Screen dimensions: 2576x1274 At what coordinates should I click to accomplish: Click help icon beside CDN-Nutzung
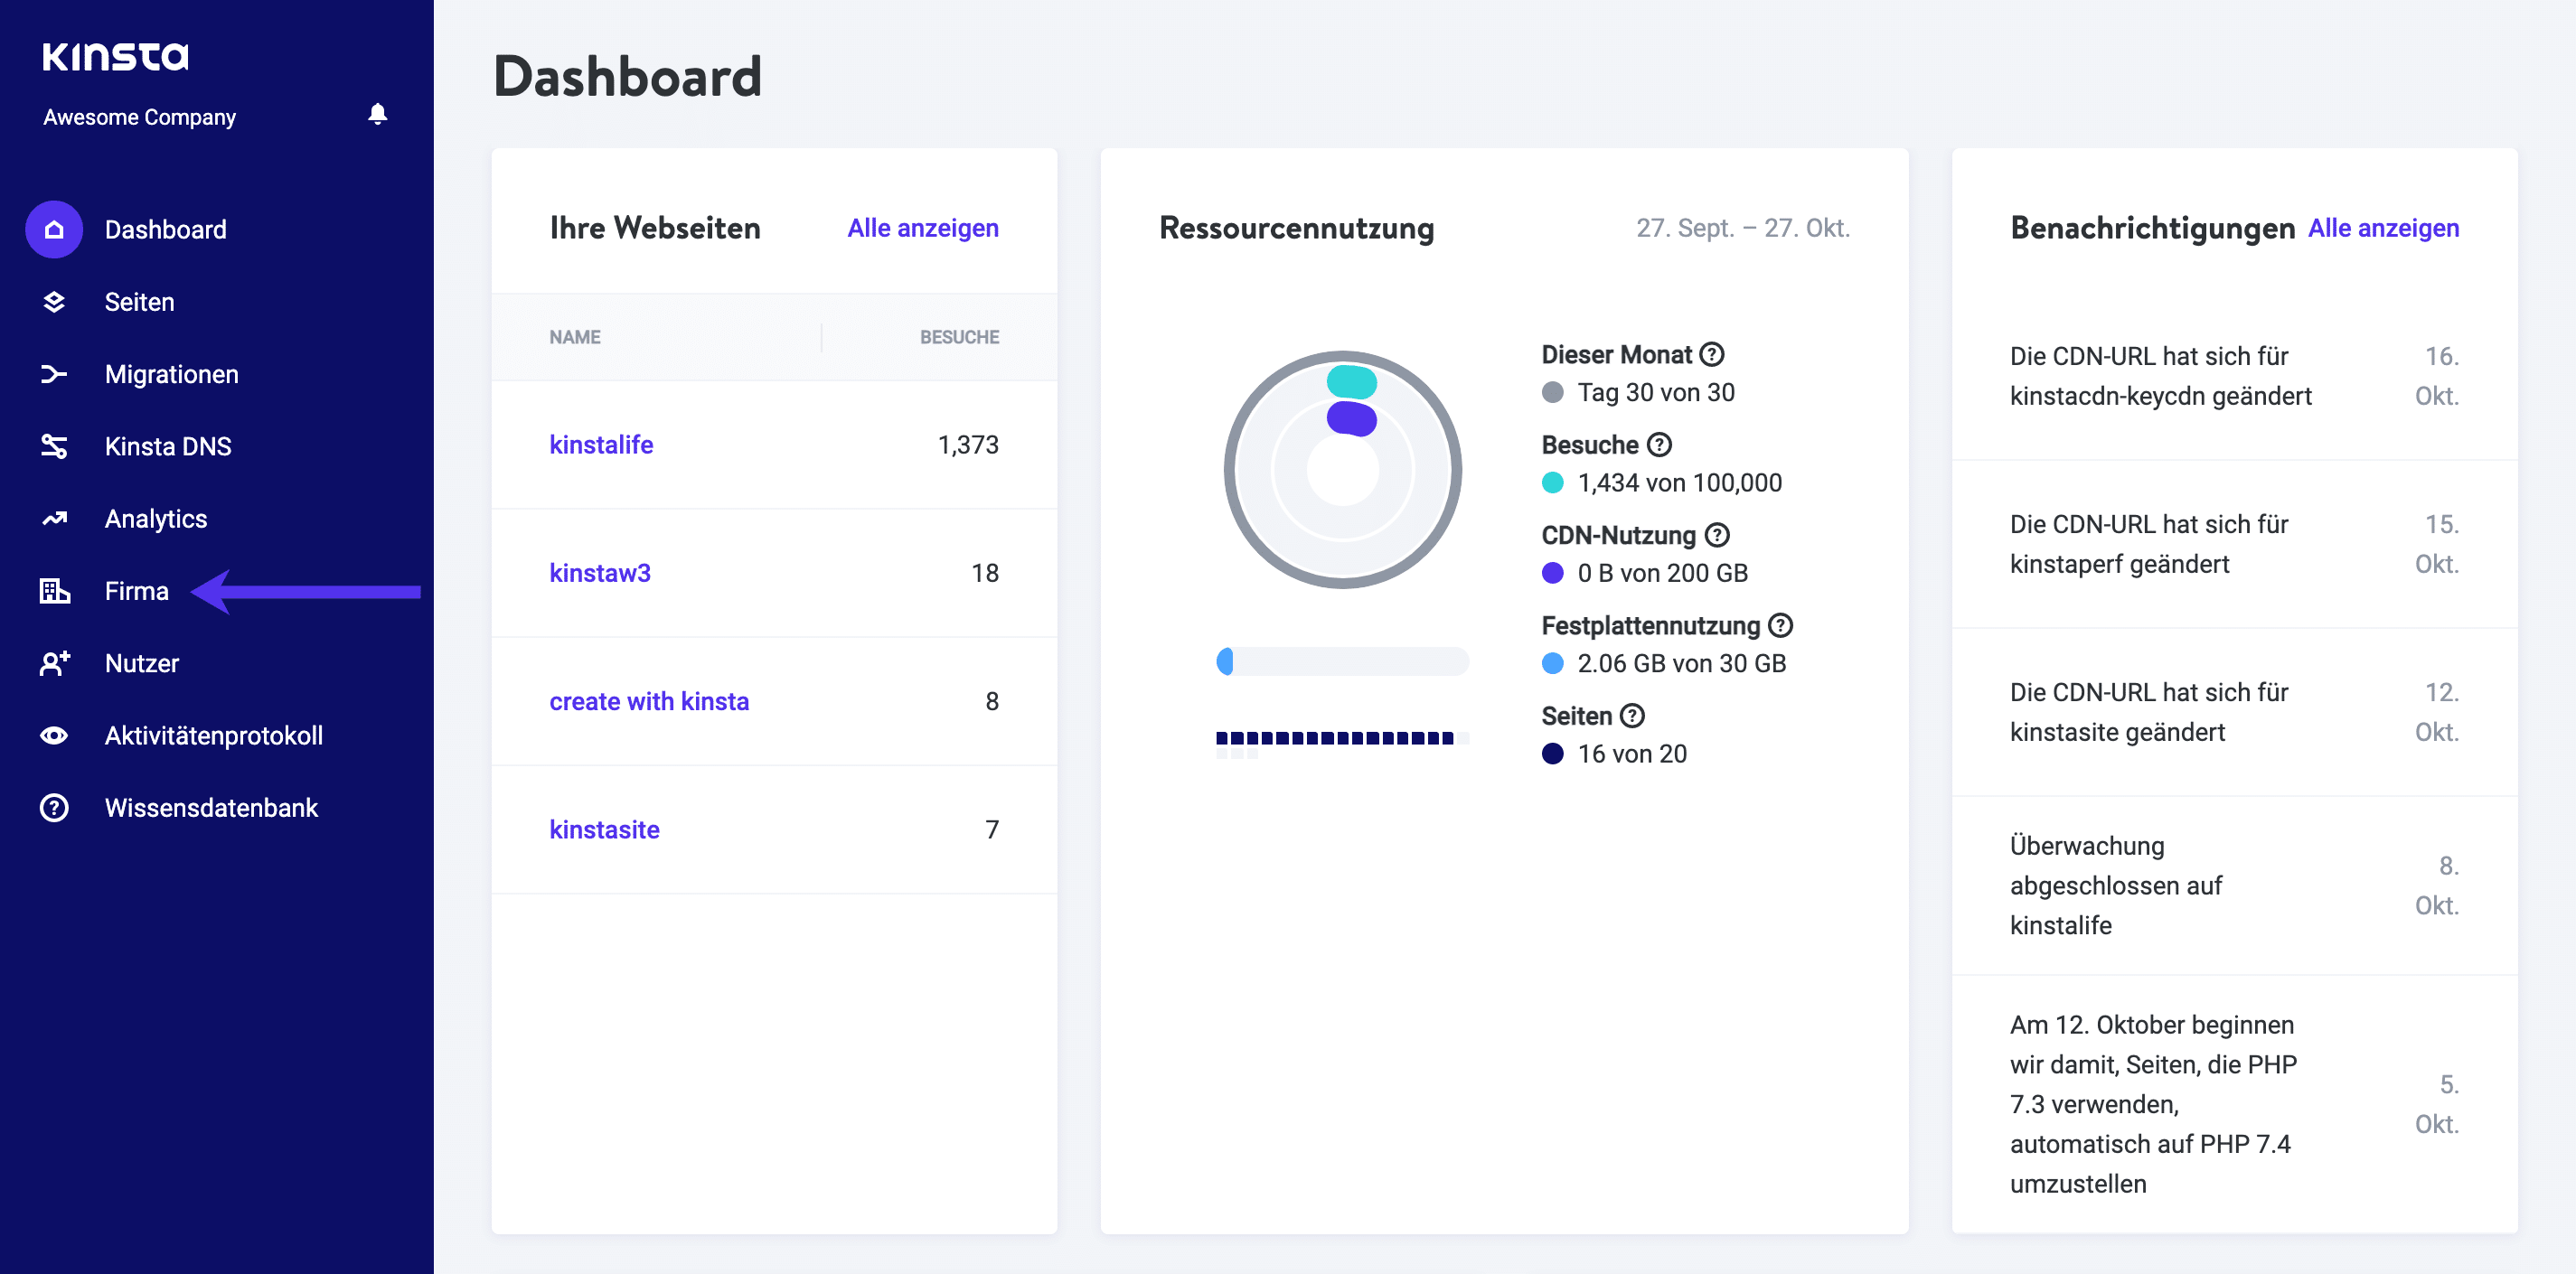click(1717, 535)
